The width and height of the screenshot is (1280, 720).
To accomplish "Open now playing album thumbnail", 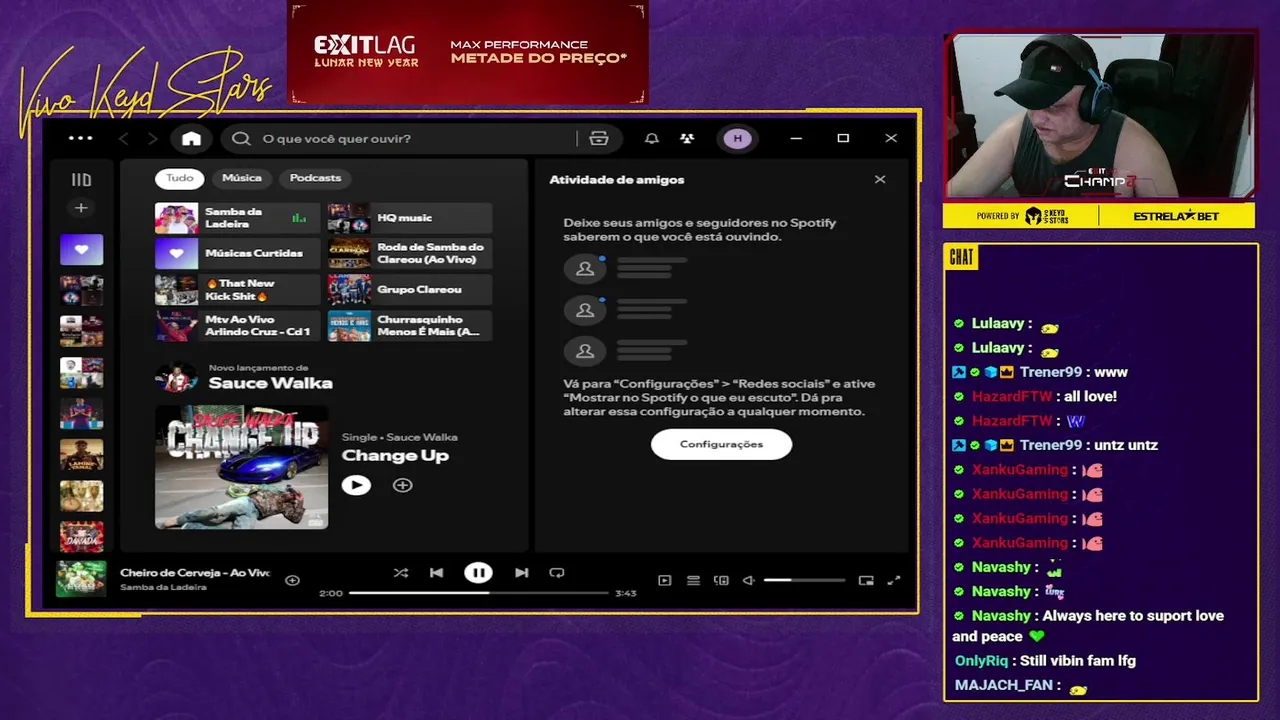I will point(81,579).
